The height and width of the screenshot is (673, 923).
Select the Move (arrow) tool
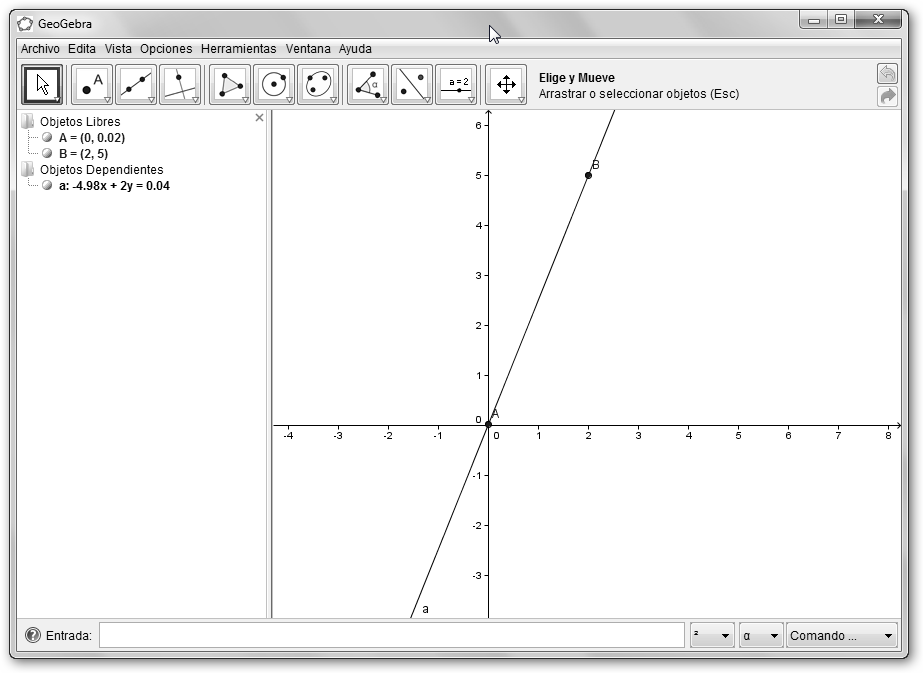tap(42, 85)
